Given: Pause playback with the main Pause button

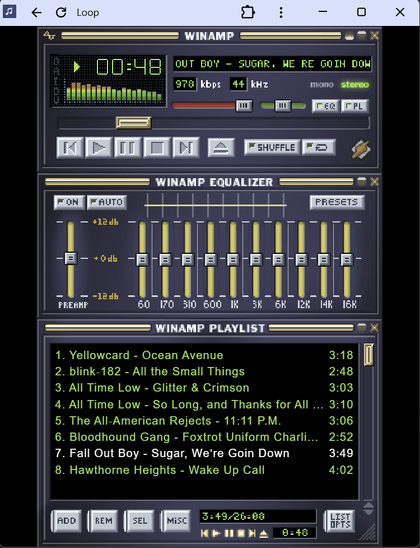Looking at the screenshot, I should (128, 147).
